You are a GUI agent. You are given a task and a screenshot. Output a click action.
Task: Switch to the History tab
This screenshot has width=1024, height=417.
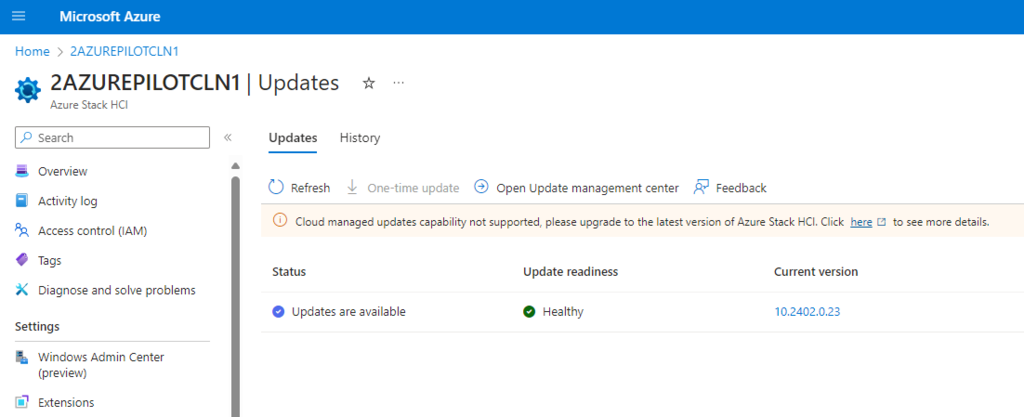click(x=360, y=138)
